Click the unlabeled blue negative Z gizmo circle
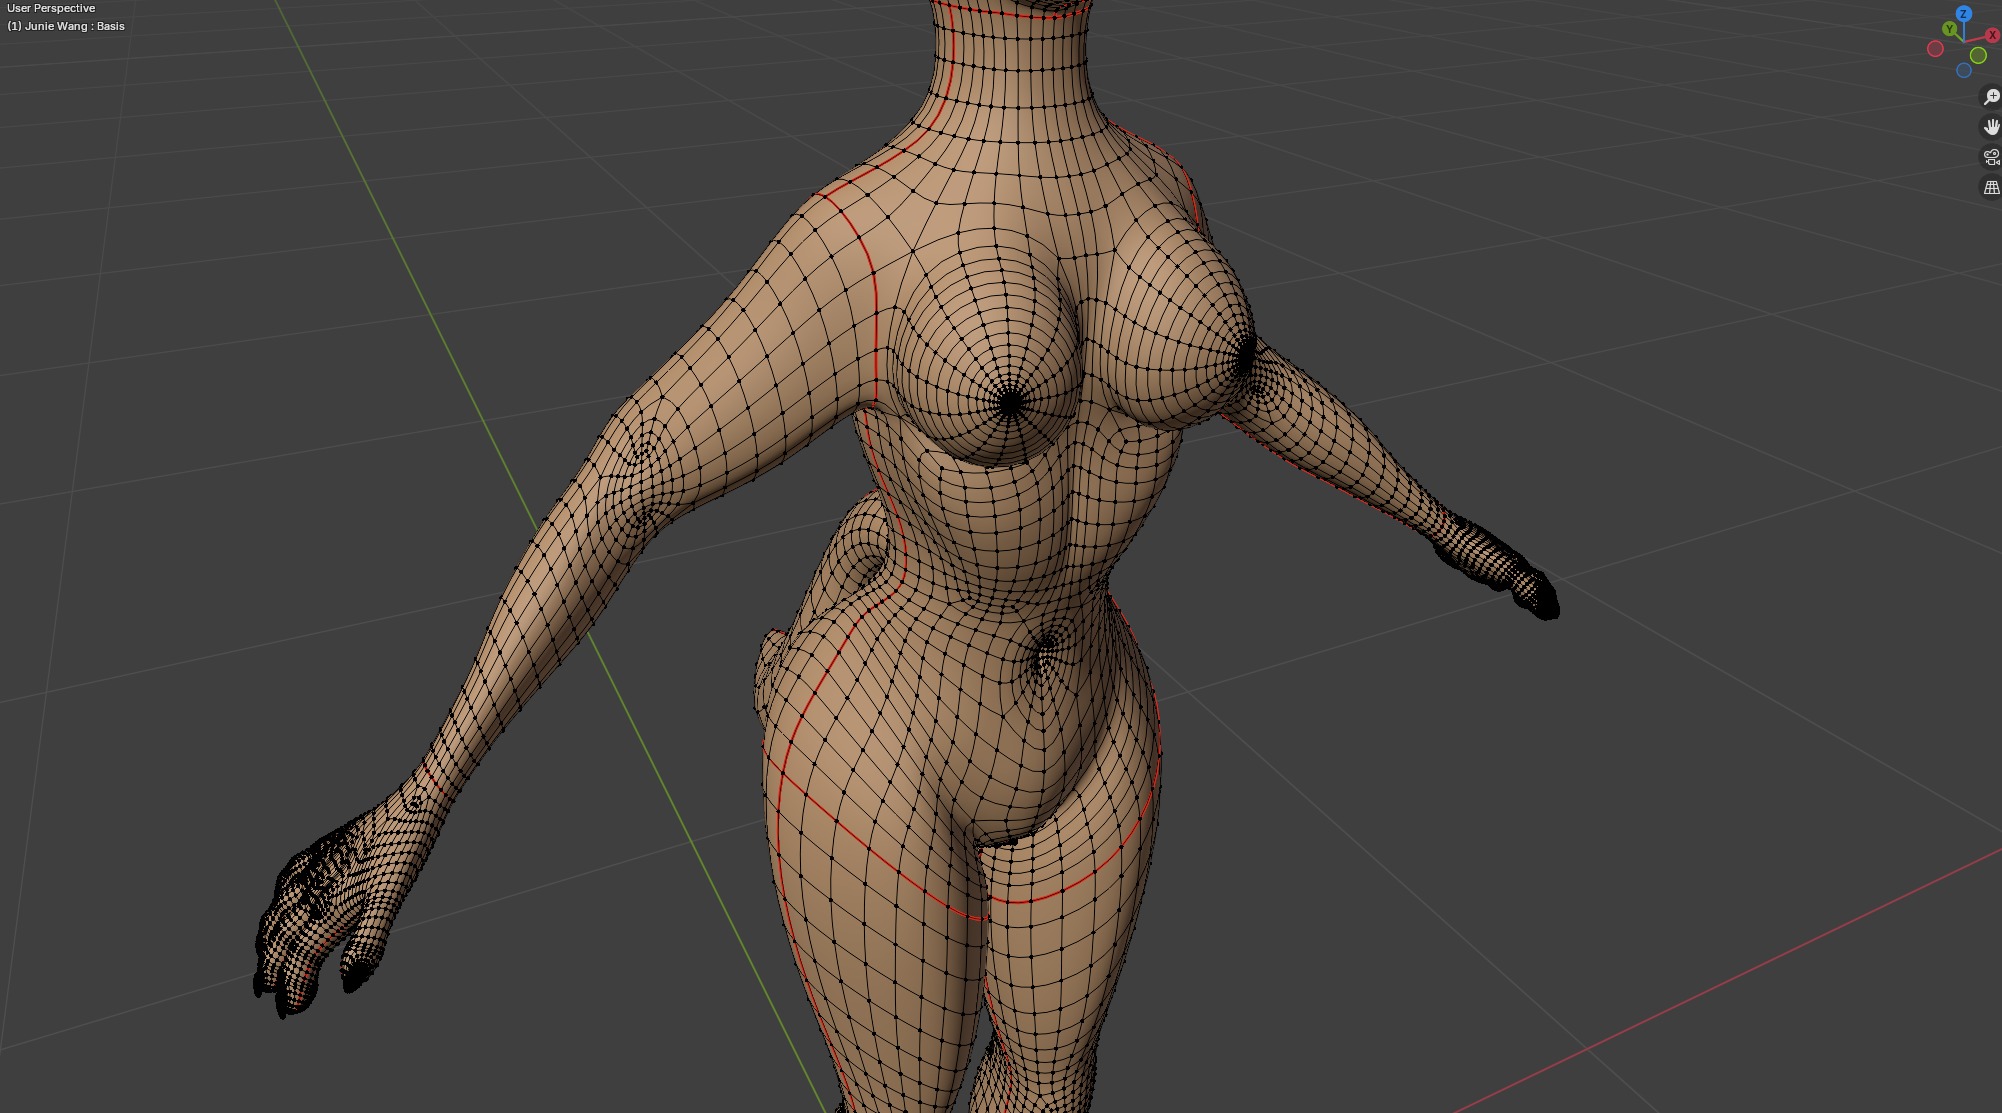The width and height of the screenshot is (2002, 1113). pos(1964,70)
